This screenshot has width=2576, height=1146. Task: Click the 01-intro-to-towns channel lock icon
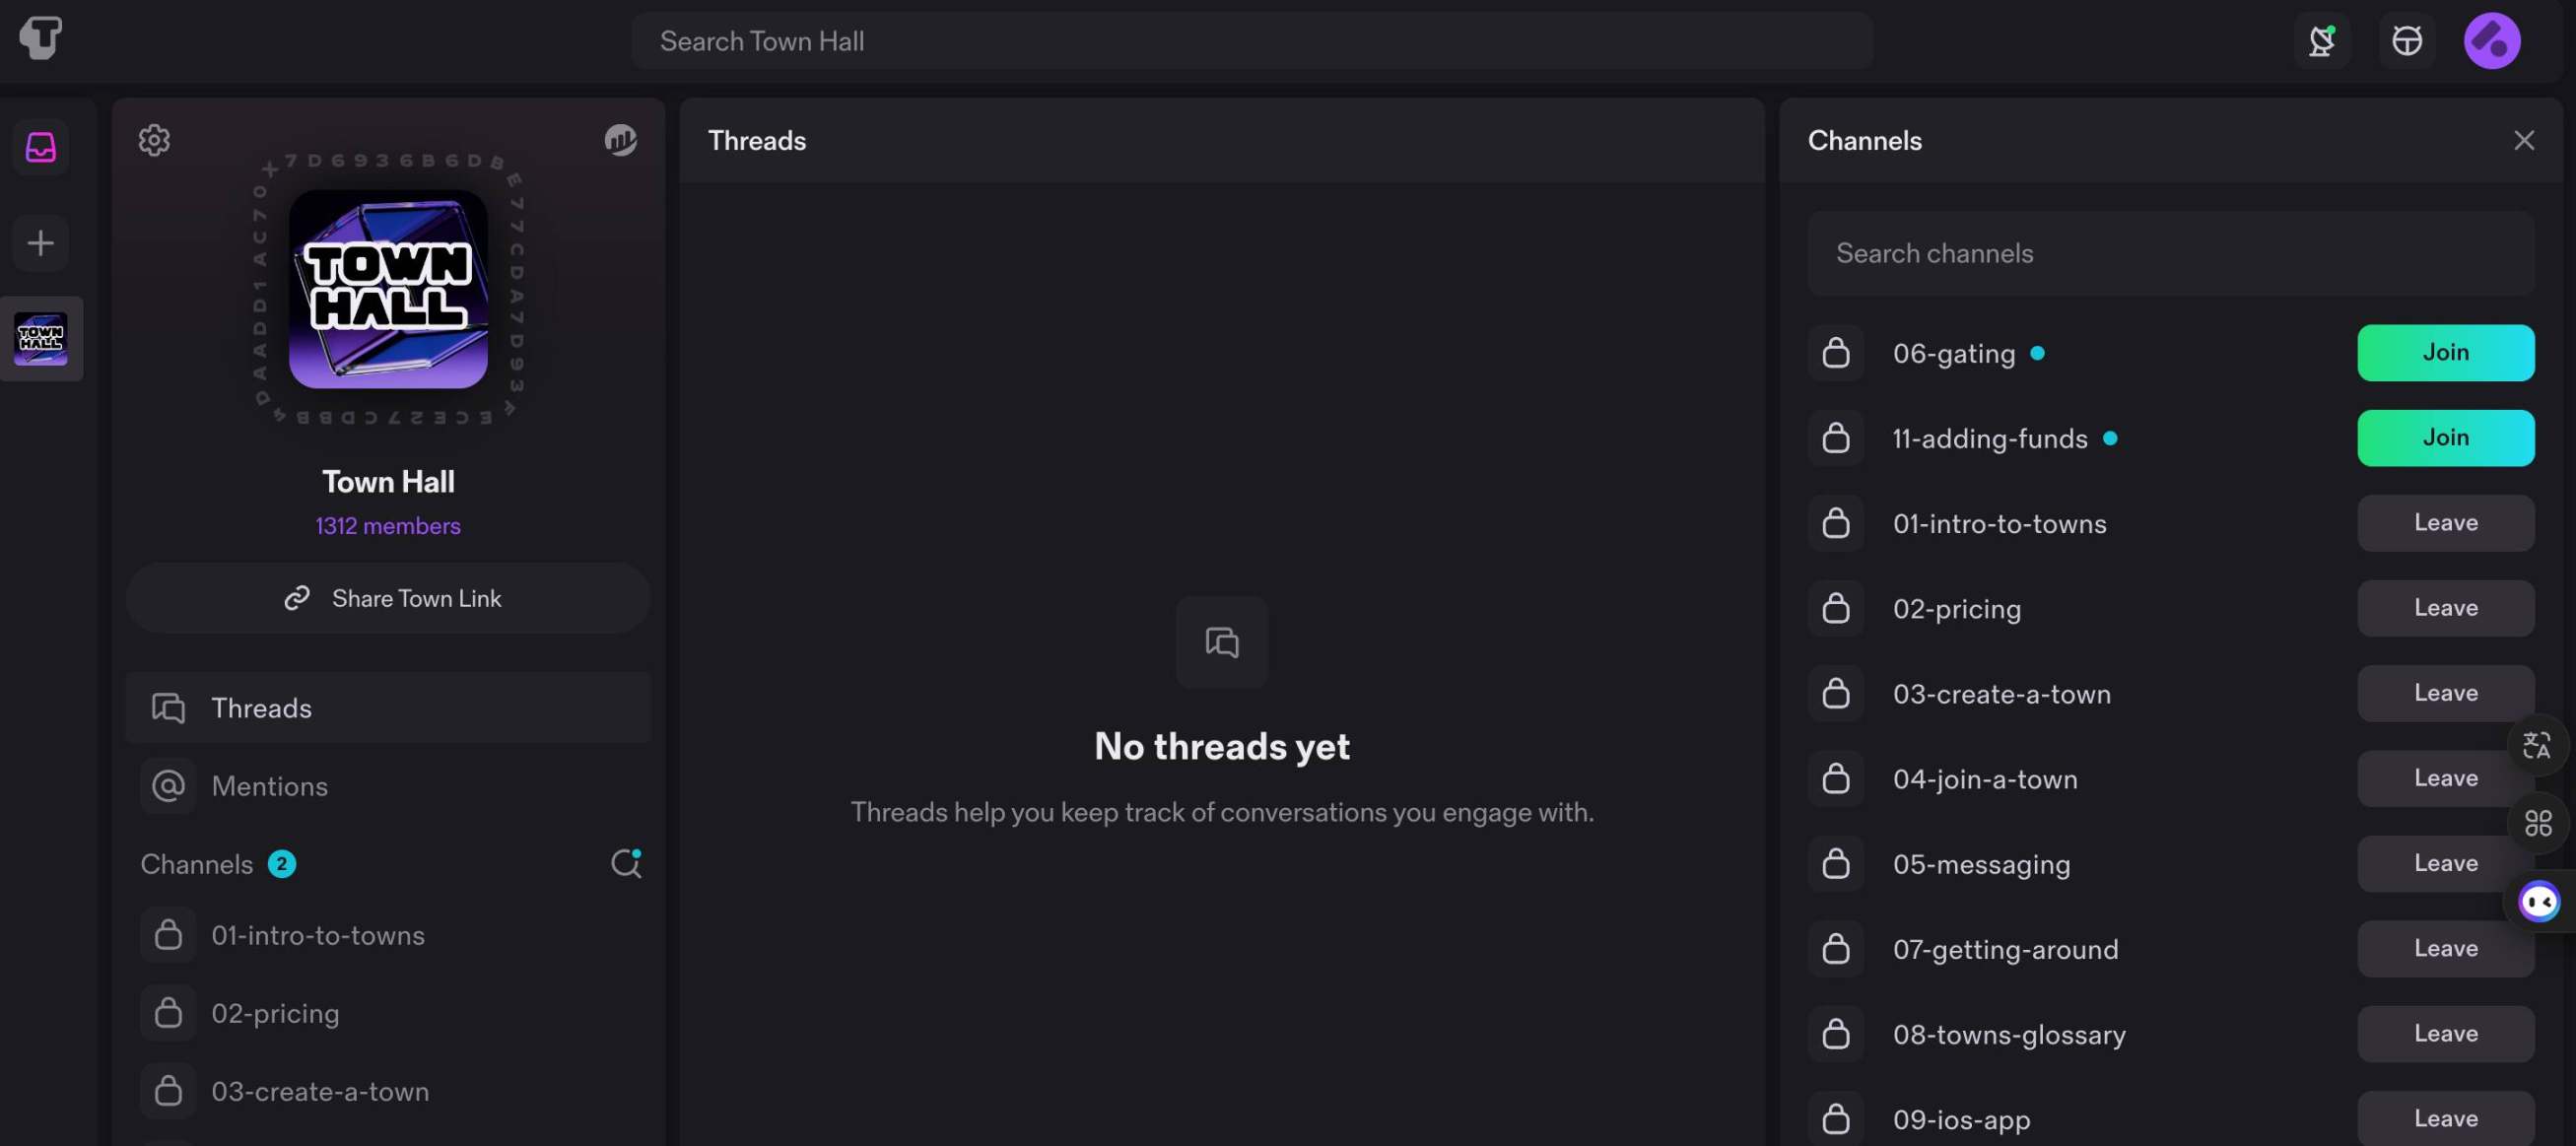coord(1835,524)
